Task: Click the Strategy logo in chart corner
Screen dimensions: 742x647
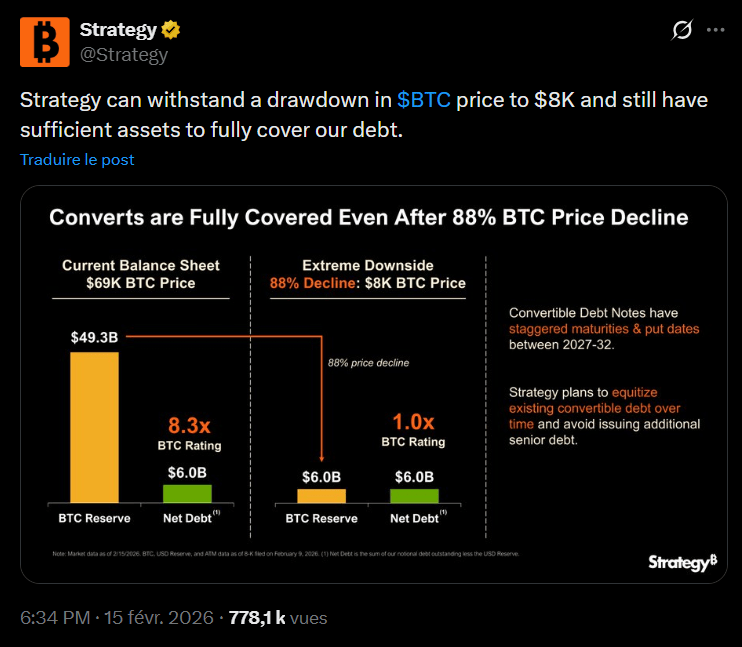Action: (x=682, y=562)
